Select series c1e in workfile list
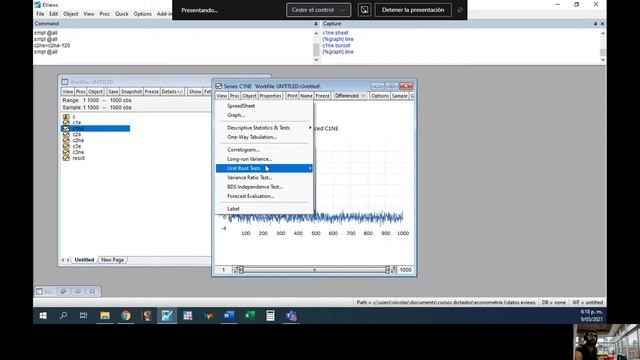 coord(77,122)
